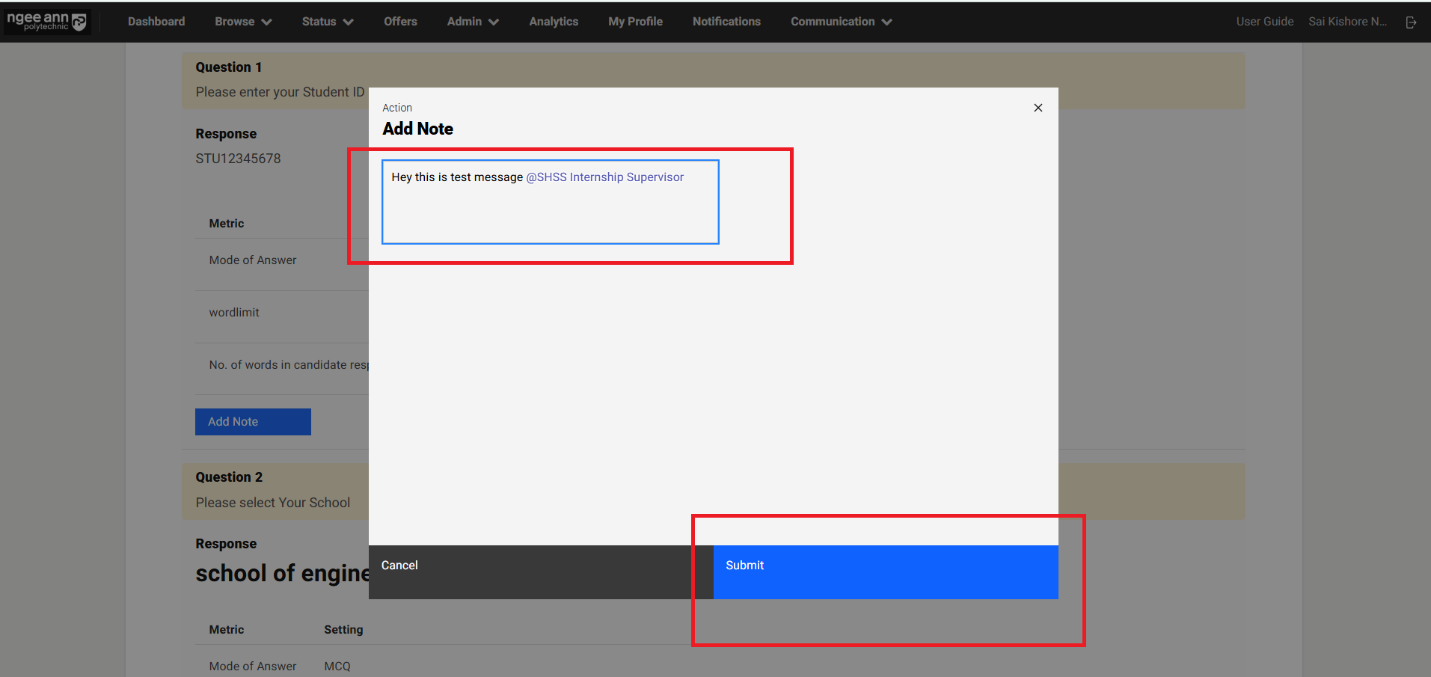Open My Profile from the navbar

pyautogui.click(x=635, y=22)
